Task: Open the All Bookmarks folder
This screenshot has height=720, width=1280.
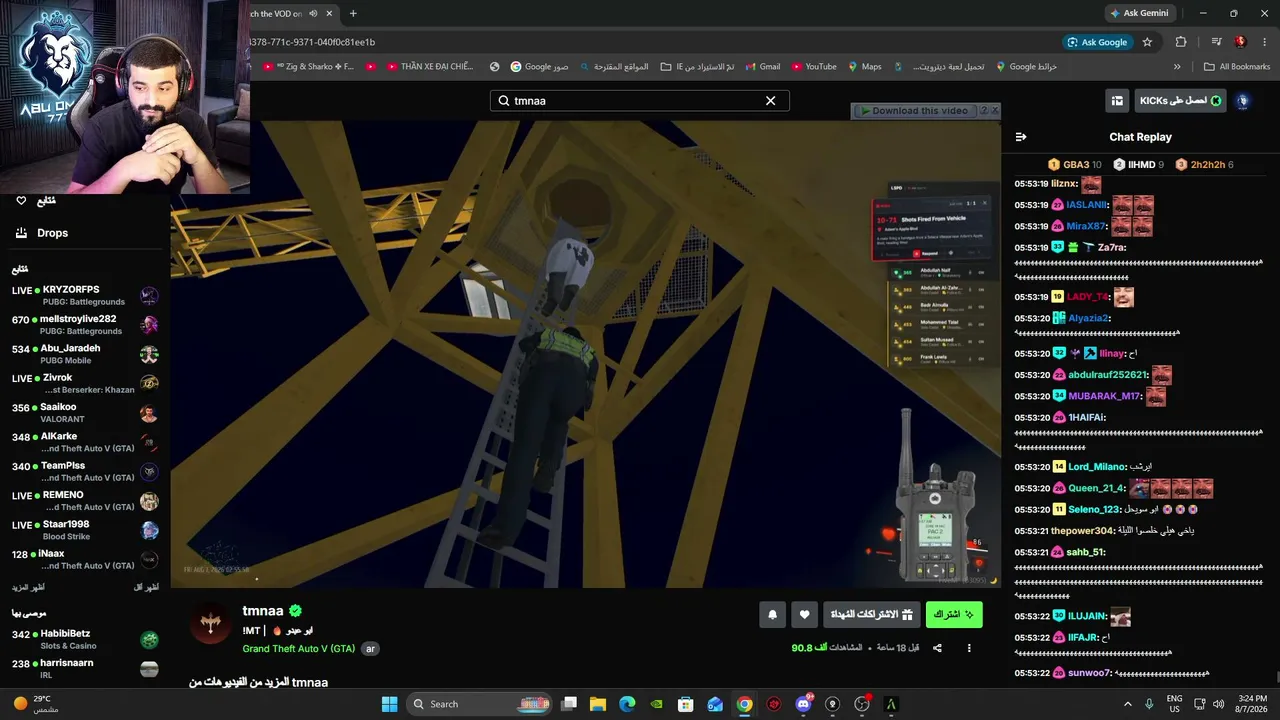Action: coord(1237,67)
